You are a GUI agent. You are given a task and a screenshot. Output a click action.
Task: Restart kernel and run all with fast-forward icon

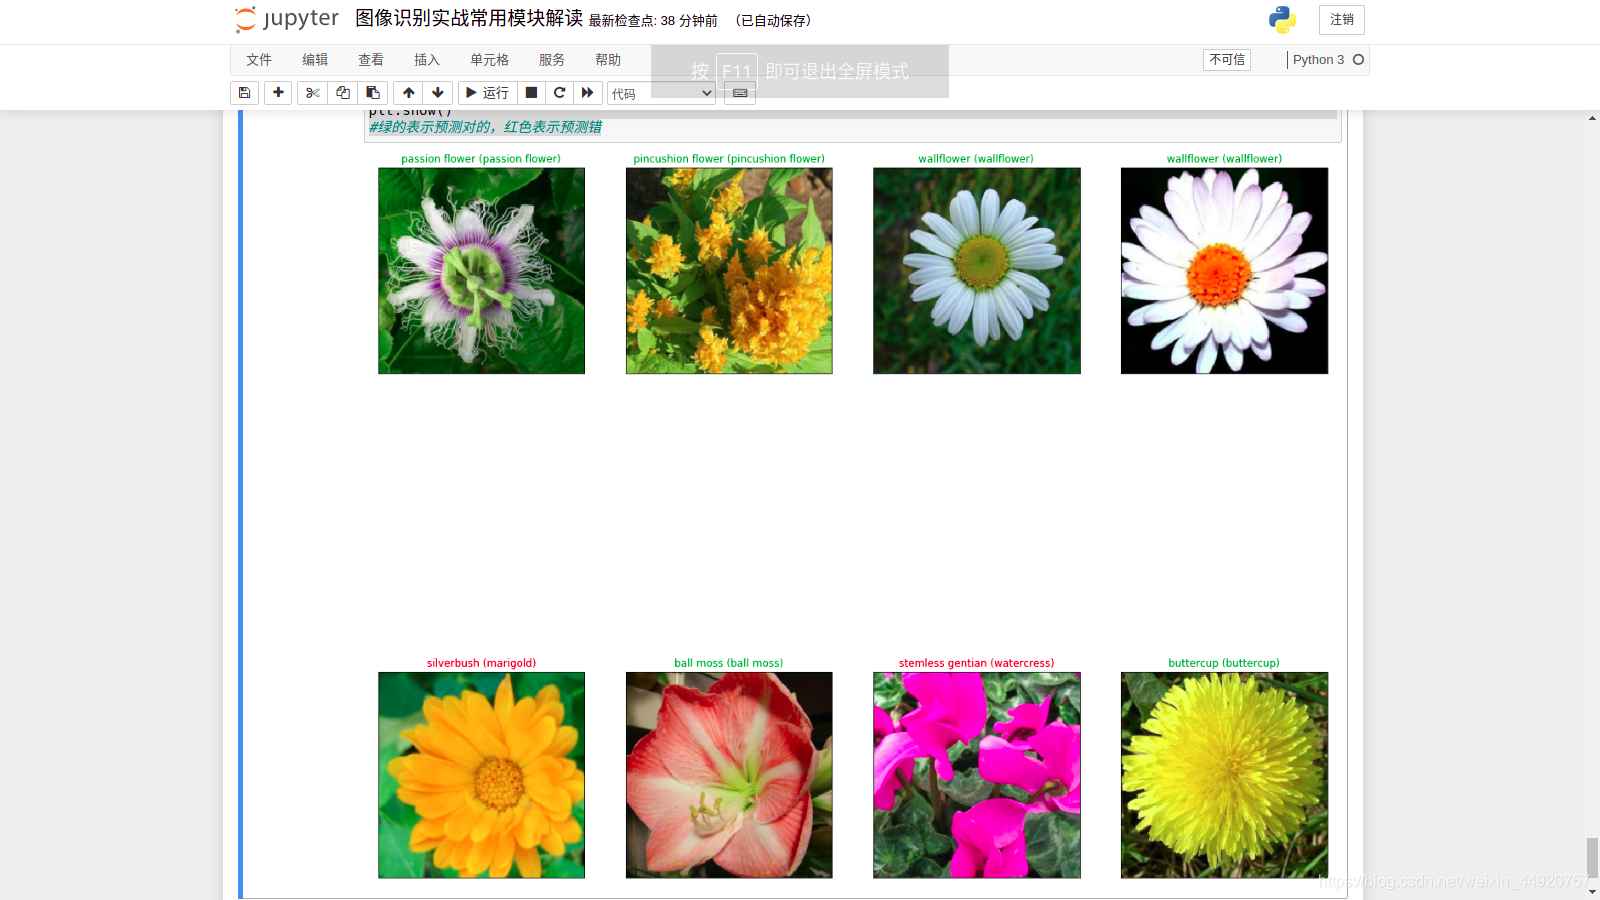(588, 92)
